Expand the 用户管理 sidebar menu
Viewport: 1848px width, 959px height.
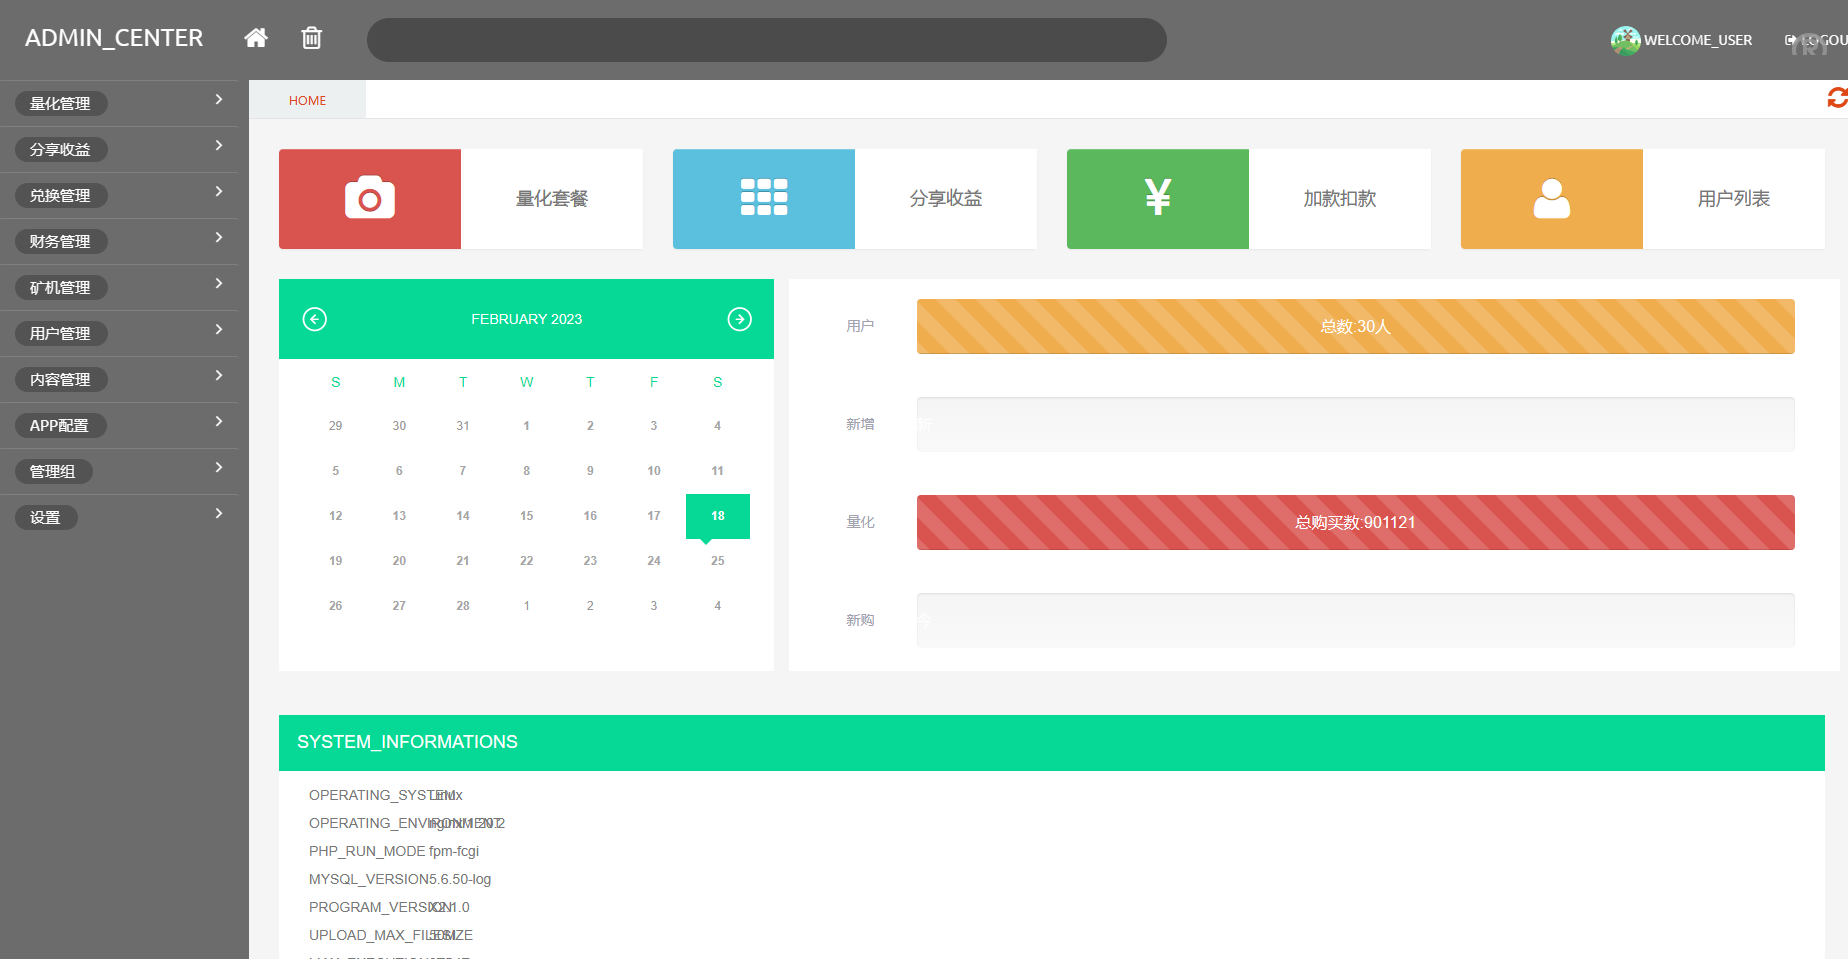pos(119,333)
